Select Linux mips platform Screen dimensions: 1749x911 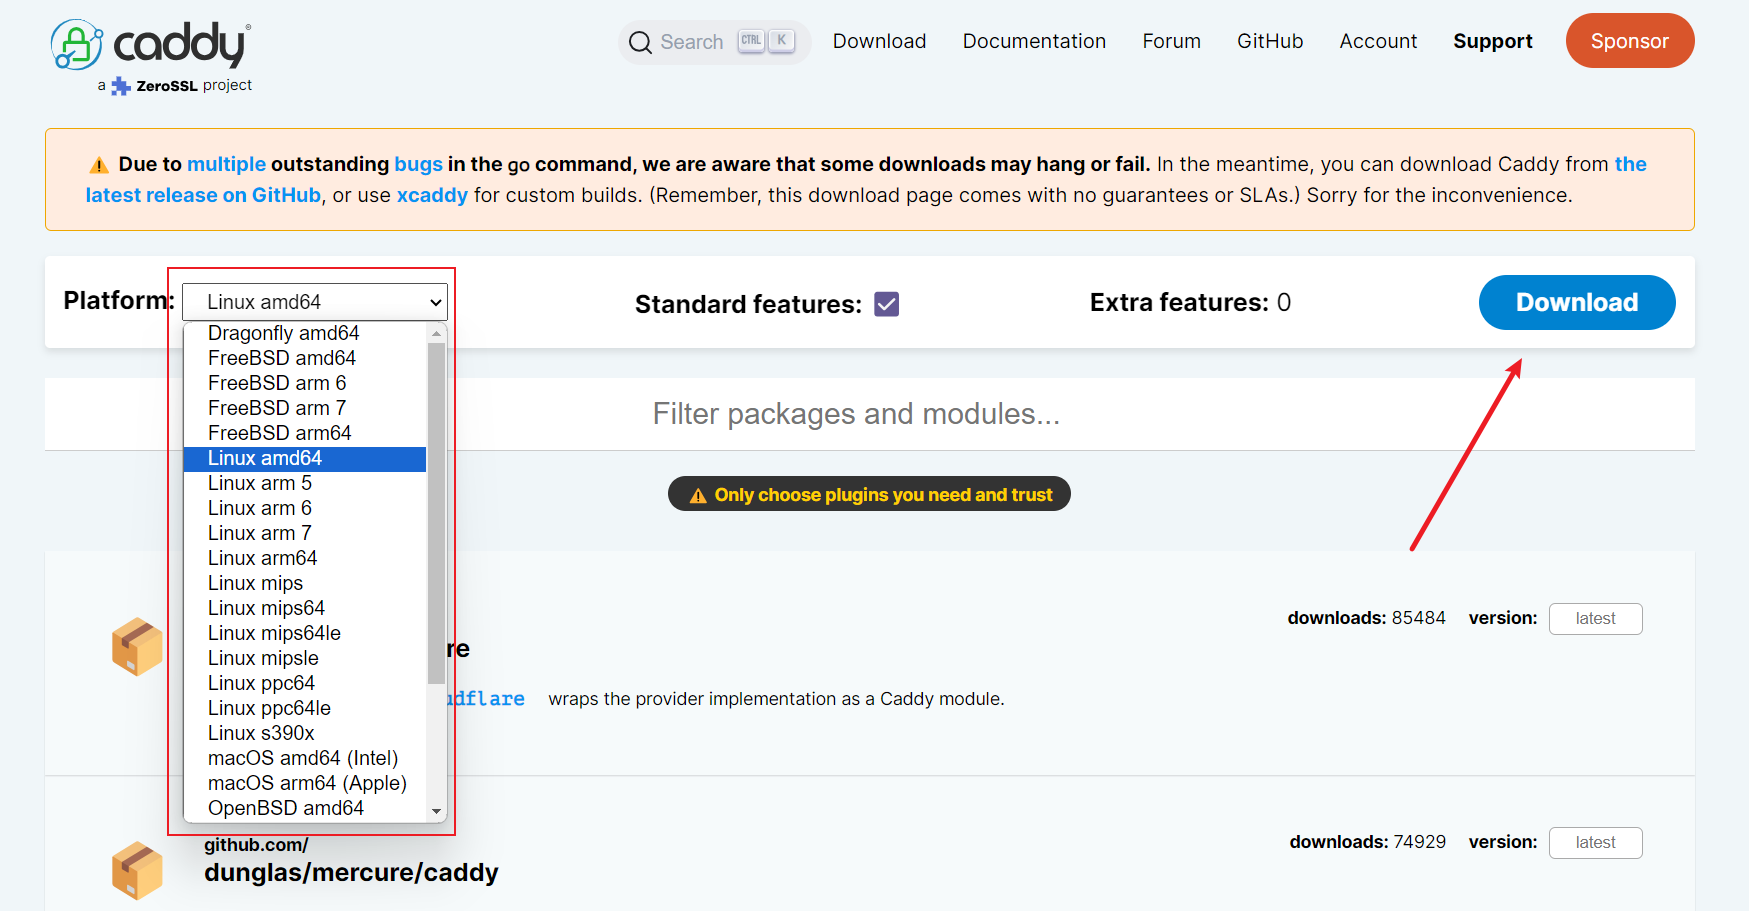click(x=305, y=583)
